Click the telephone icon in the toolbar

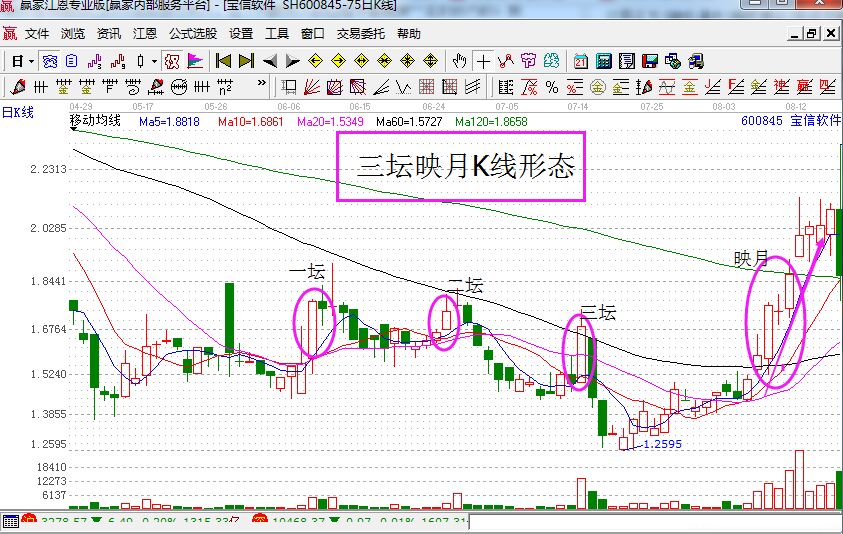696,61
